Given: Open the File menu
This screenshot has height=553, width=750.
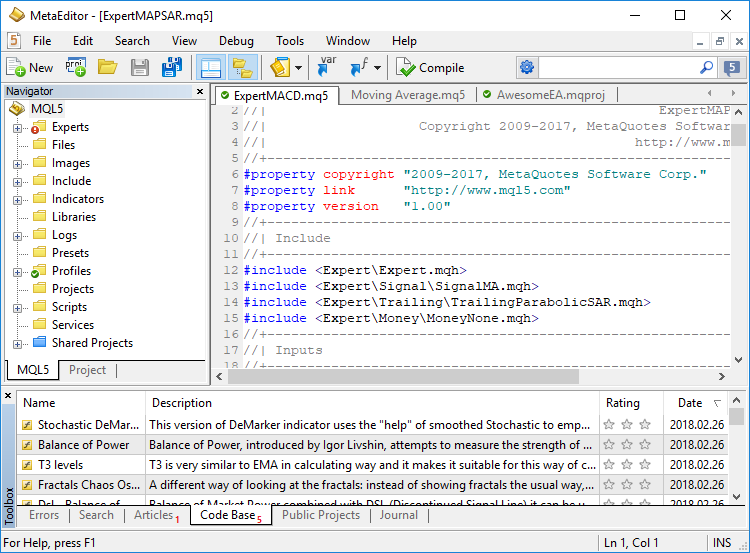Looking at the screenshot, I should (x=42, y=41).
